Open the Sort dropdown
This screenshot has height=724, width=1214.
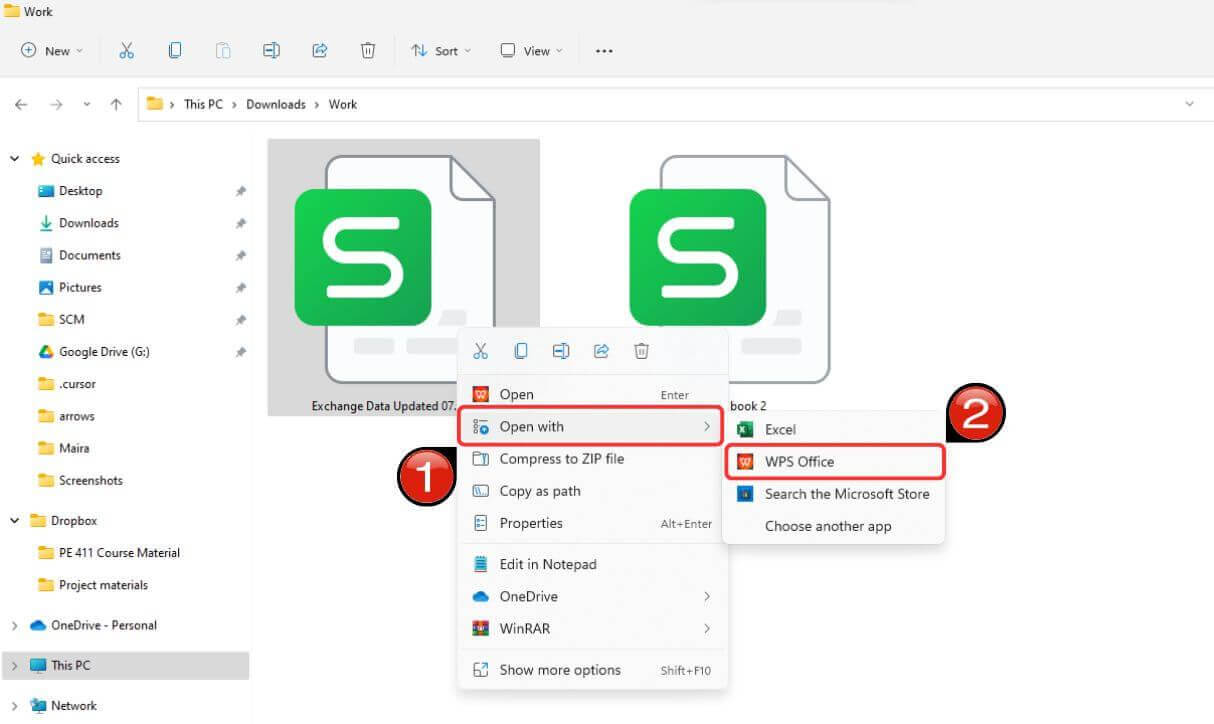click(x=440, y=50)
